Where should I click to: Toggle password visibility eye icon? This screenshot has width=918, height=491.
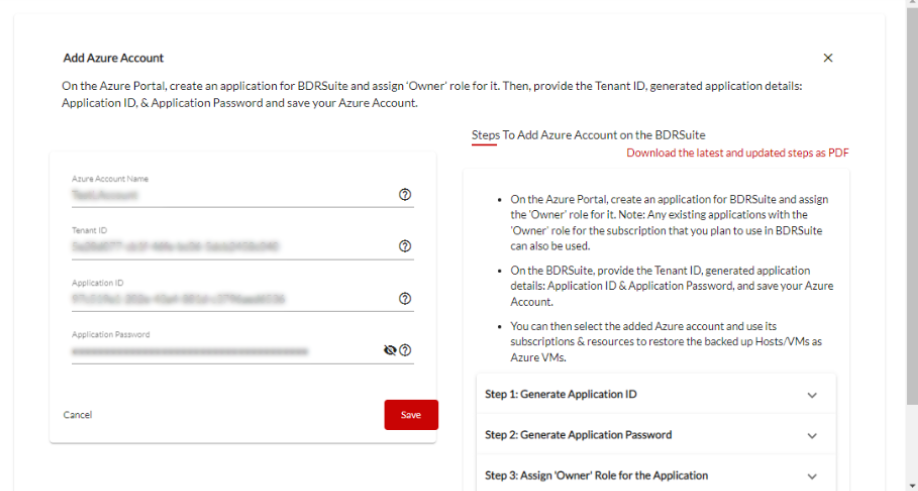tap(390, 350)
